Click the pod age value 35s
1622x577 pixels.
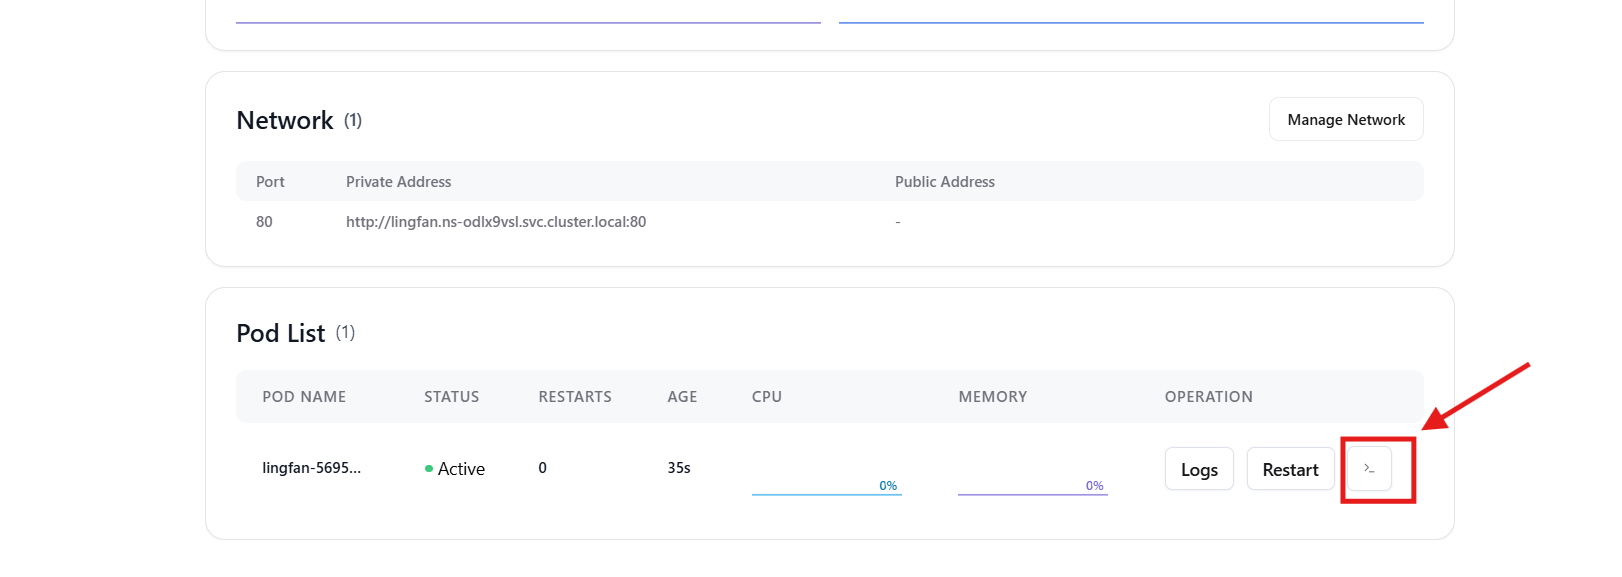click(x=679, y=468)
